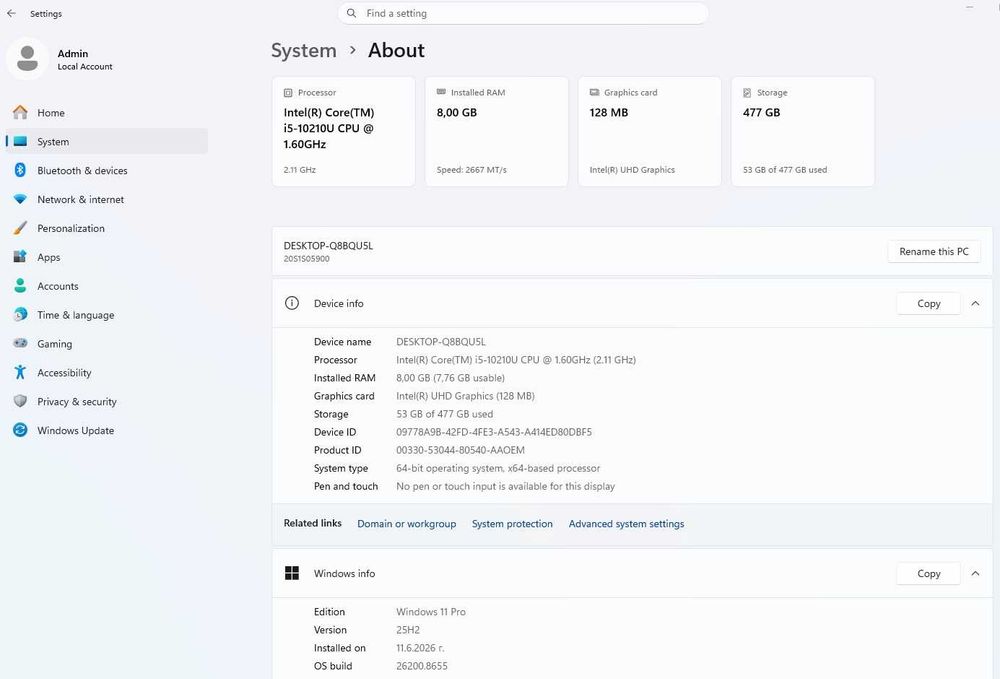
Task: Click the Admin user avatar picture
Action: coord(27,59)
